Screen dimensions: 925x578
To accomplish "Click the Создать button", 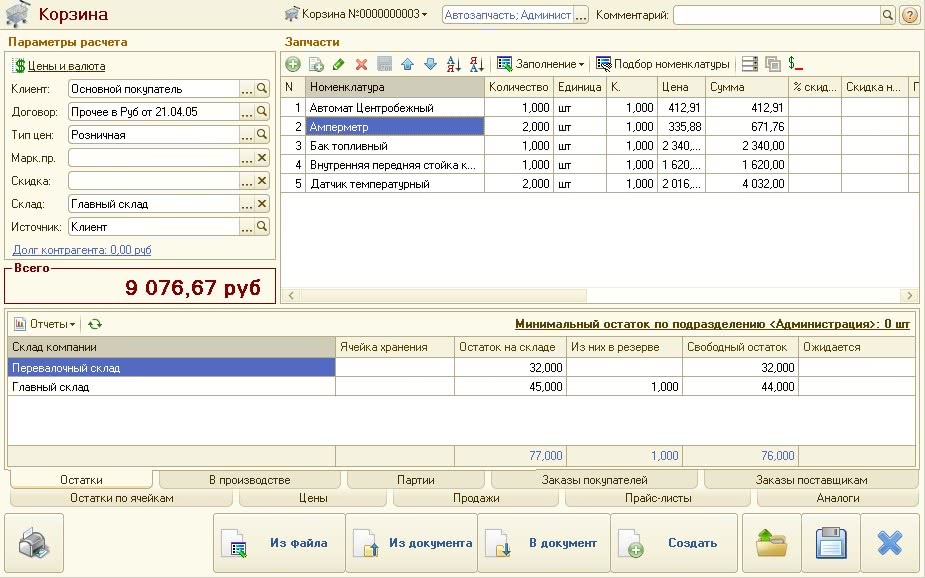I will tap(674, 543).
